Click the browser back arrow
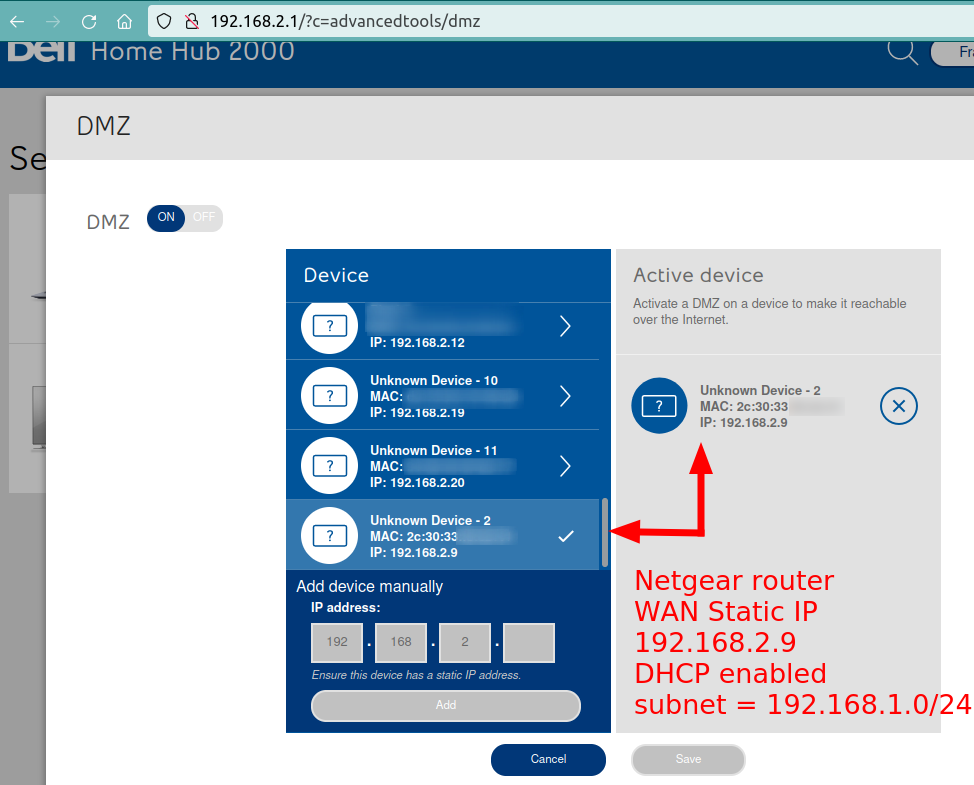This screenshot has width=974, height=785. tap(18, 21)
